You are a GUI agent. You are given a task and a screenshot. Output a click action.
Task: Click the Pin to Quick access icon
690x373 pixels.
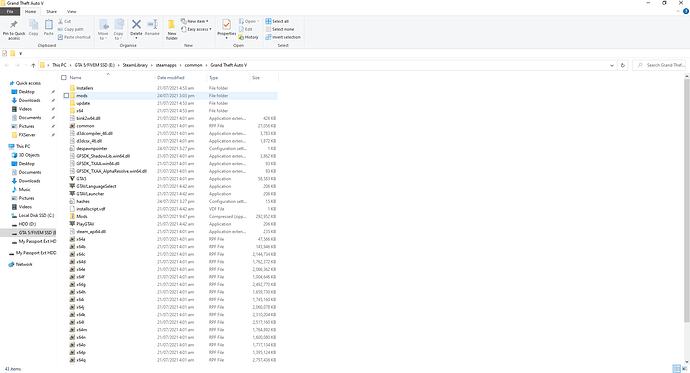coord(14,25)
